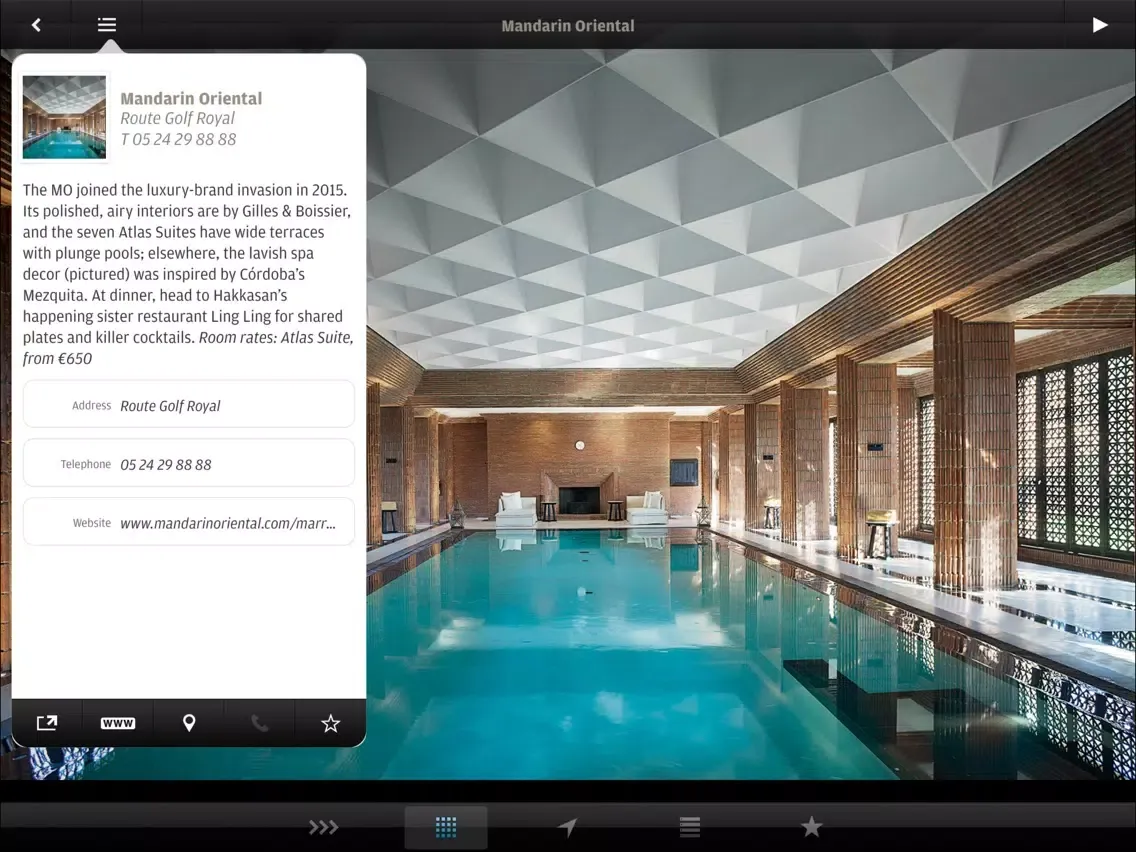
Task: Open the Website row mandarinoriental.com link
Action: pyautogui.click(x=188, y=522)
